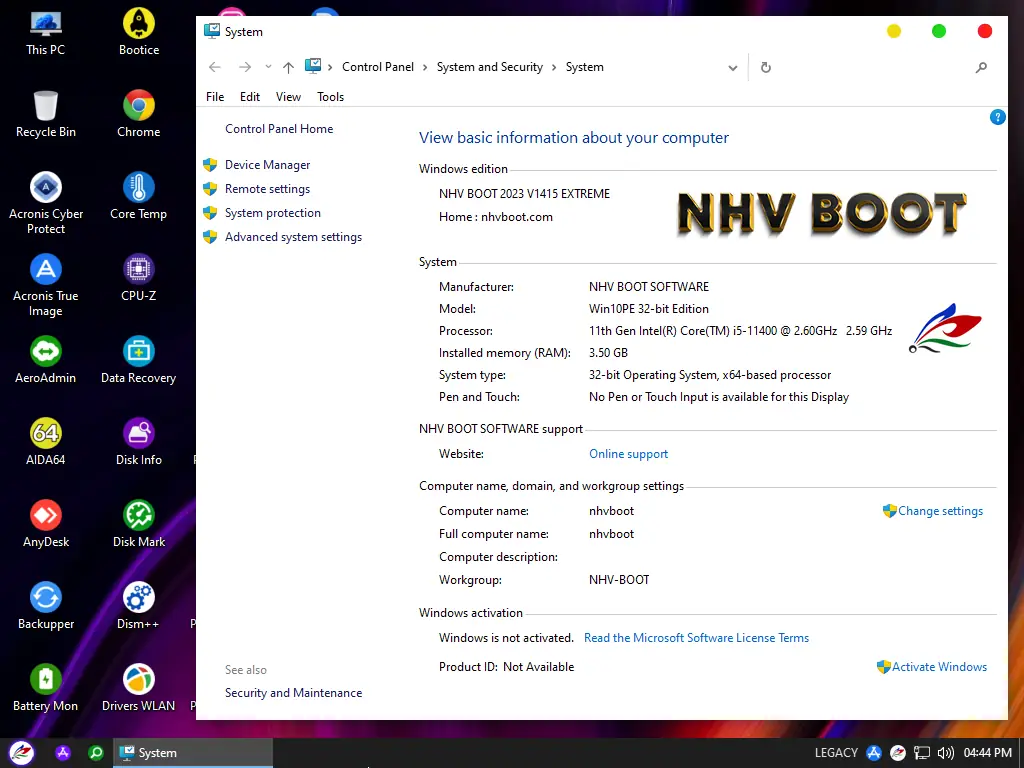Open Battery Mon desktop shortcut

46,688
